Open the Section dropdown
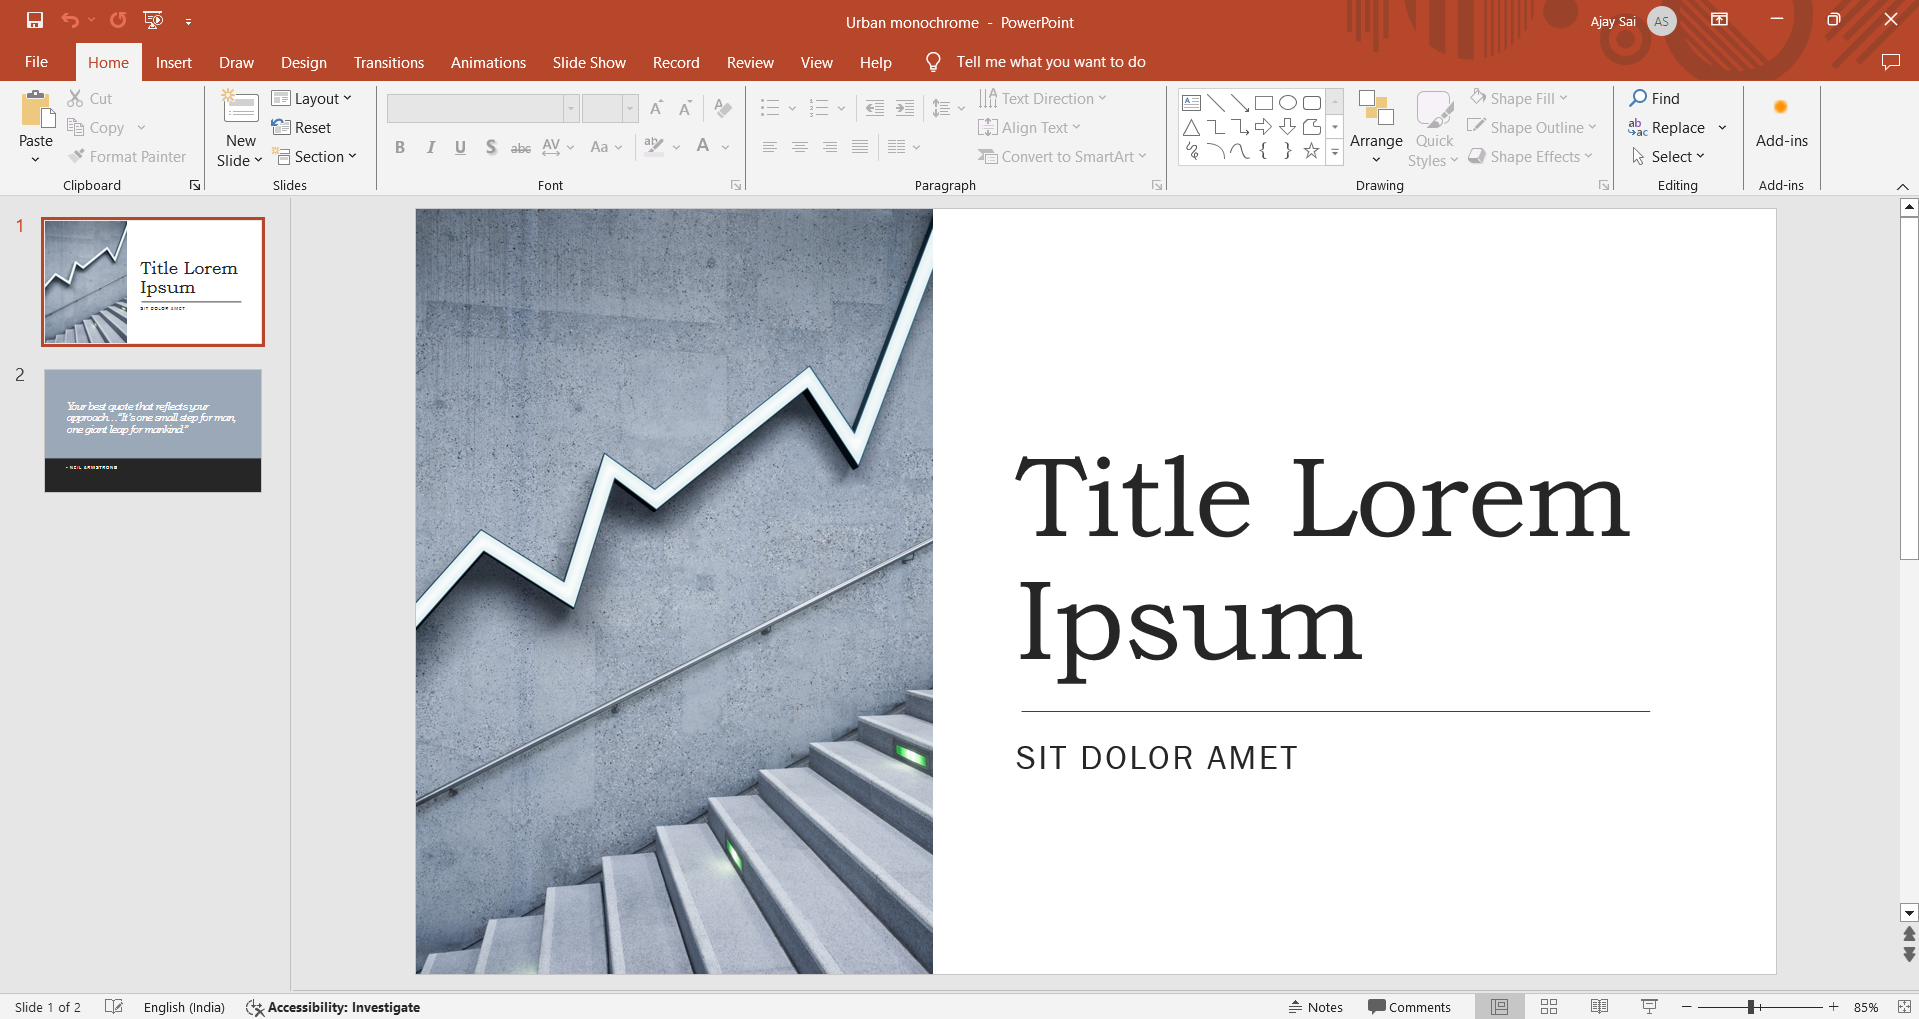The image size is (1919, 1019). coord(314,156)
